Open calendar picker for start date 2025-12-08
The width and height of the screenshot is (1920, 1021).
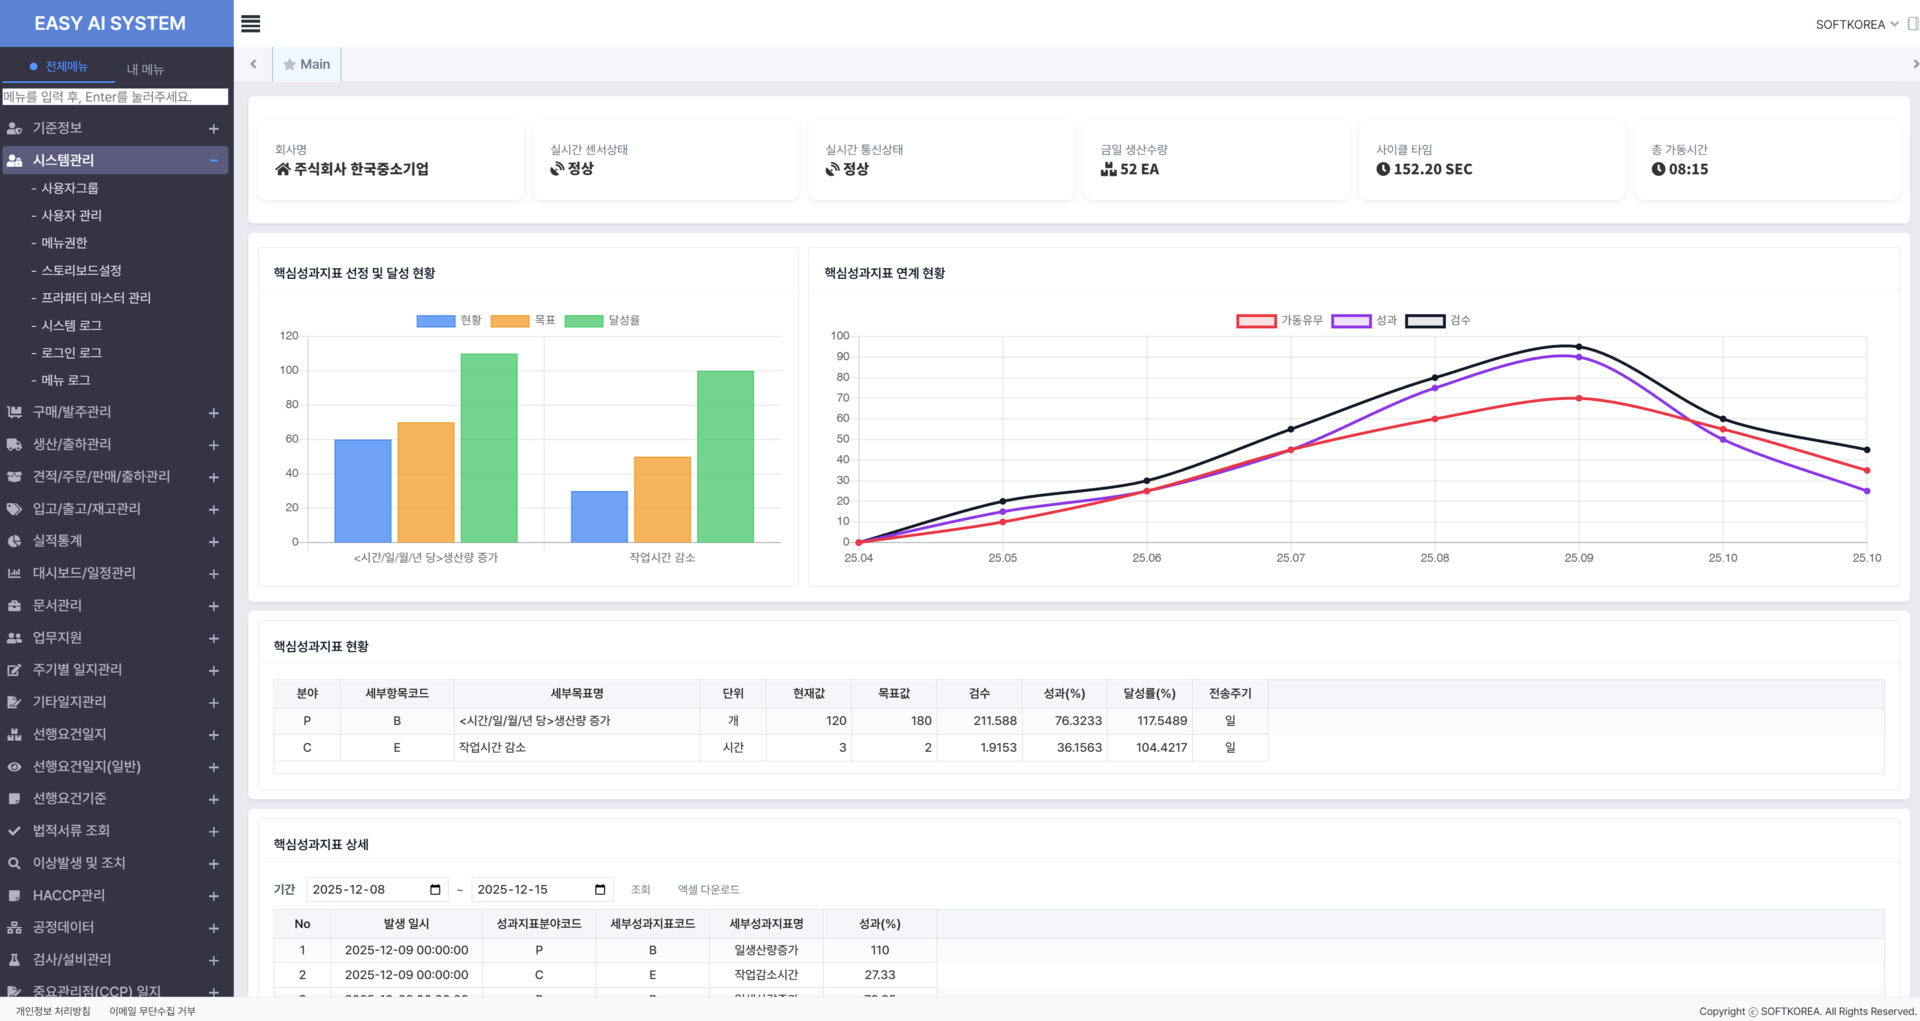[x=435, y=889]
